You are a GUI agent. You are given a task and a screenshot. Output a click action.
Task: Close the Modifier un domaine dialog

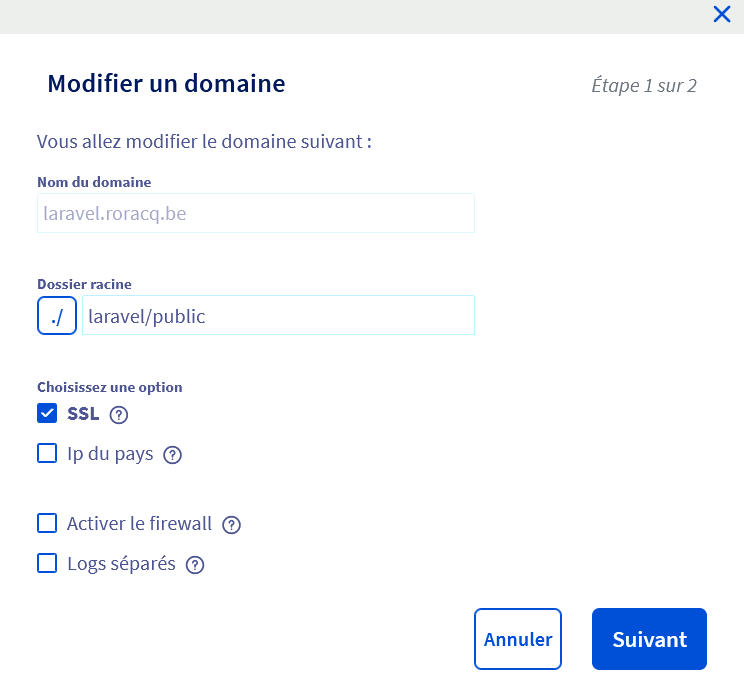[x=722, y=14]
